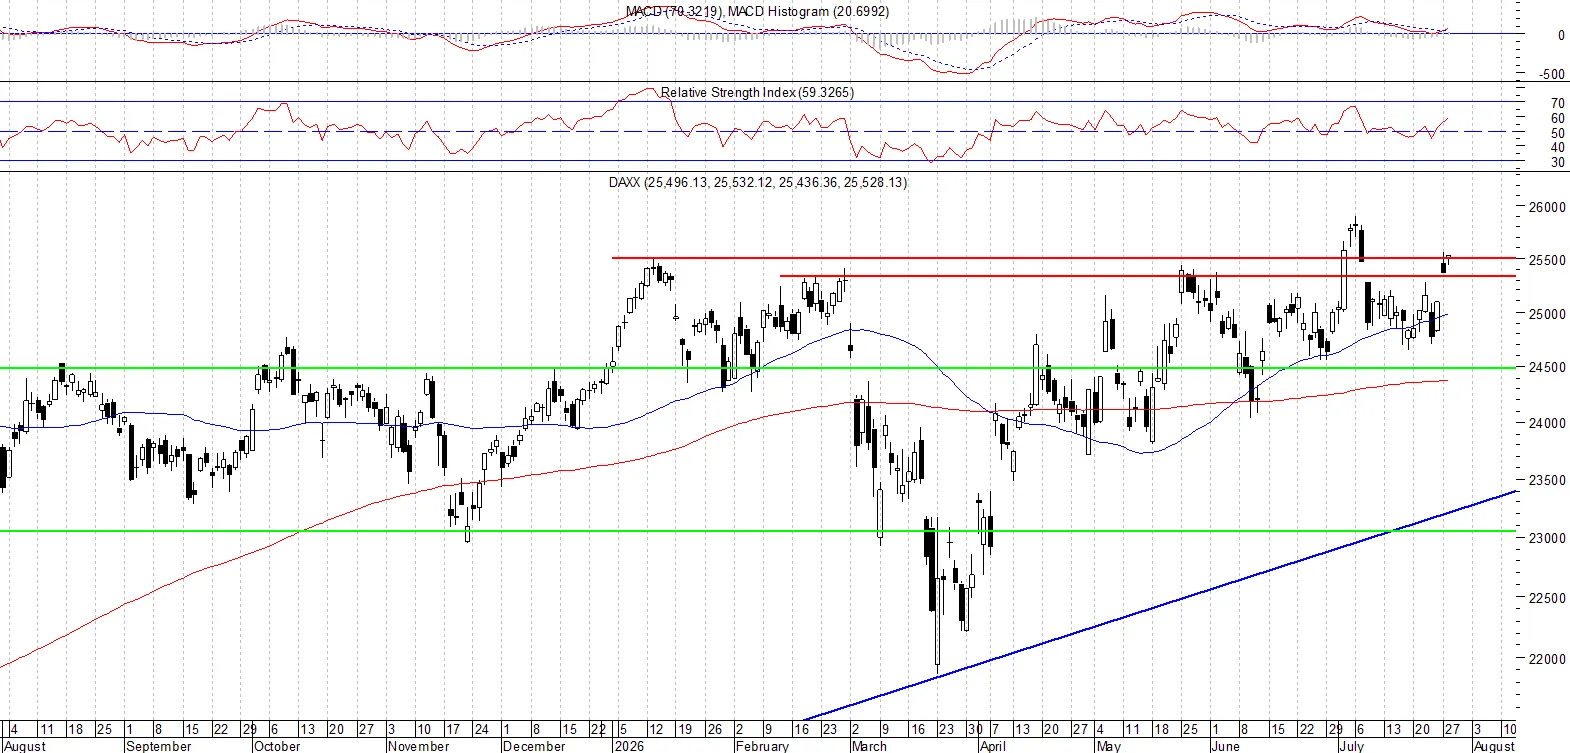Select the upper red resistance line at 25500
1570x753 pixels.
[1064, 258]
